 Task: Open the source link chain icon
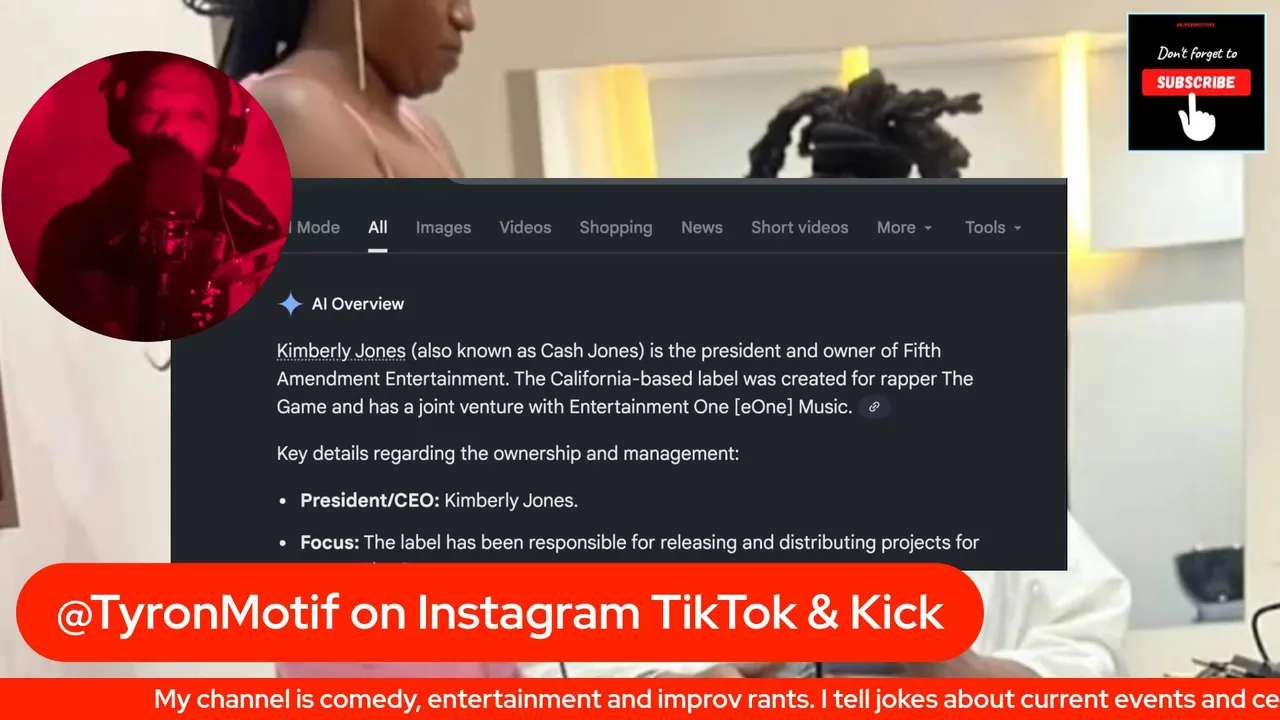point(874,407)
